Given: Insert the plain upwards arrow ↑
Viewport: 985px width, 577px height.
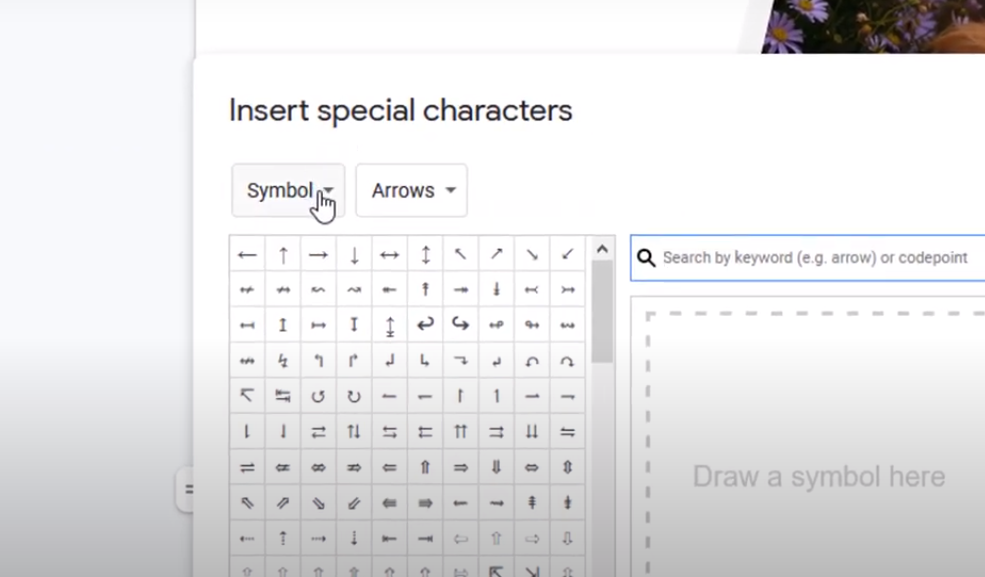Looking at the screenshot, I should coord(283,254).
